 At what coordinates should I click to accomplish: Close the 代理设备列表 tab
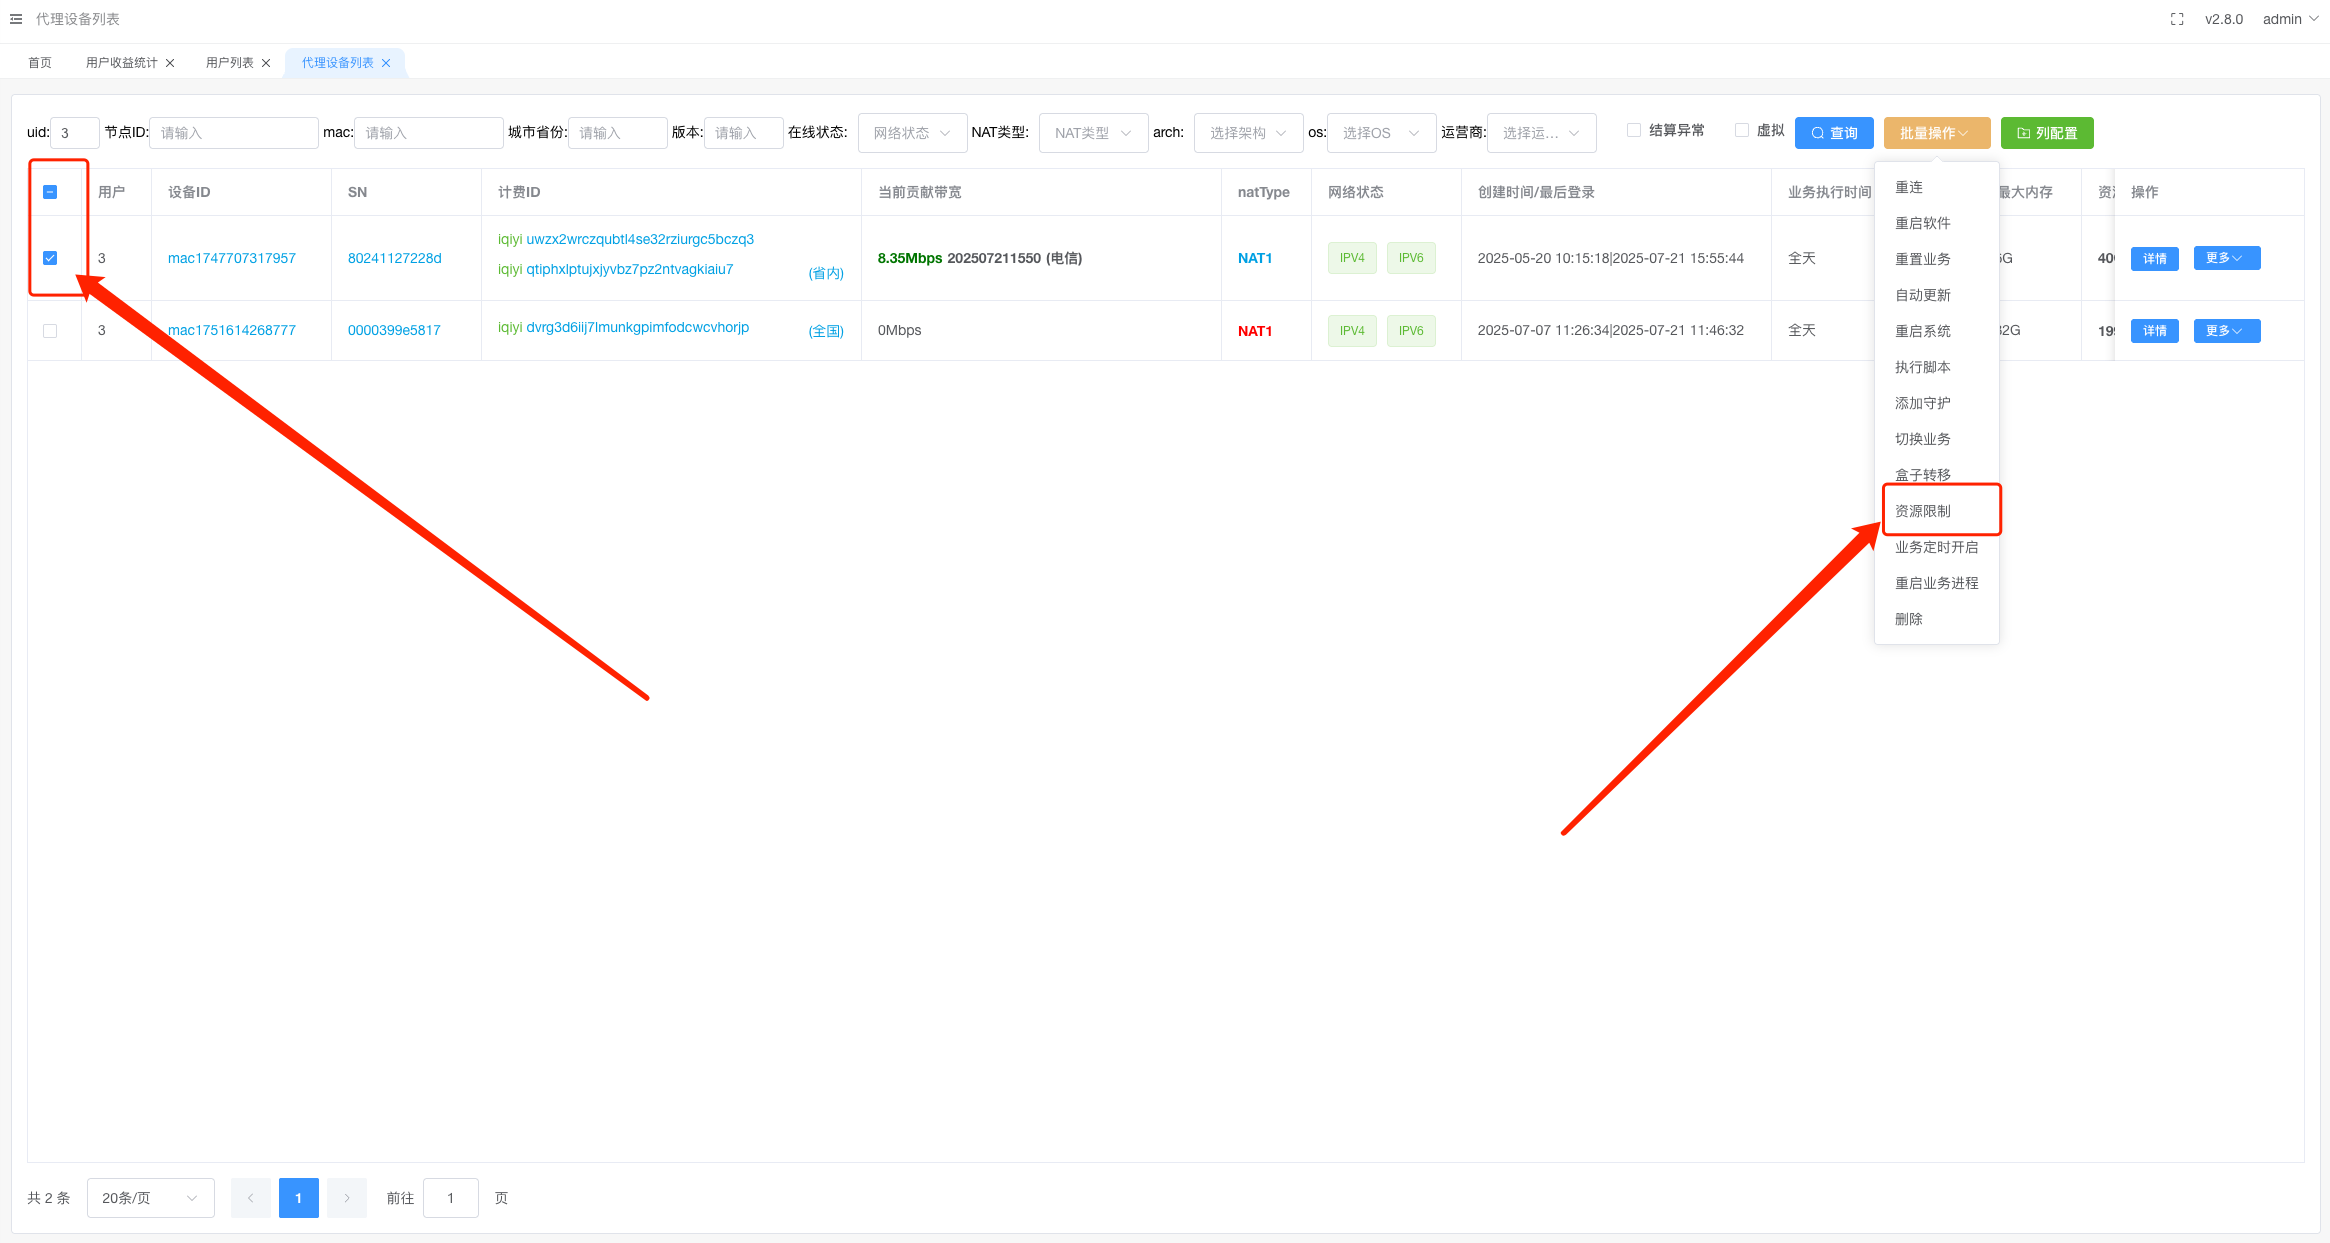pyautogui.click(x=386, y=63)
